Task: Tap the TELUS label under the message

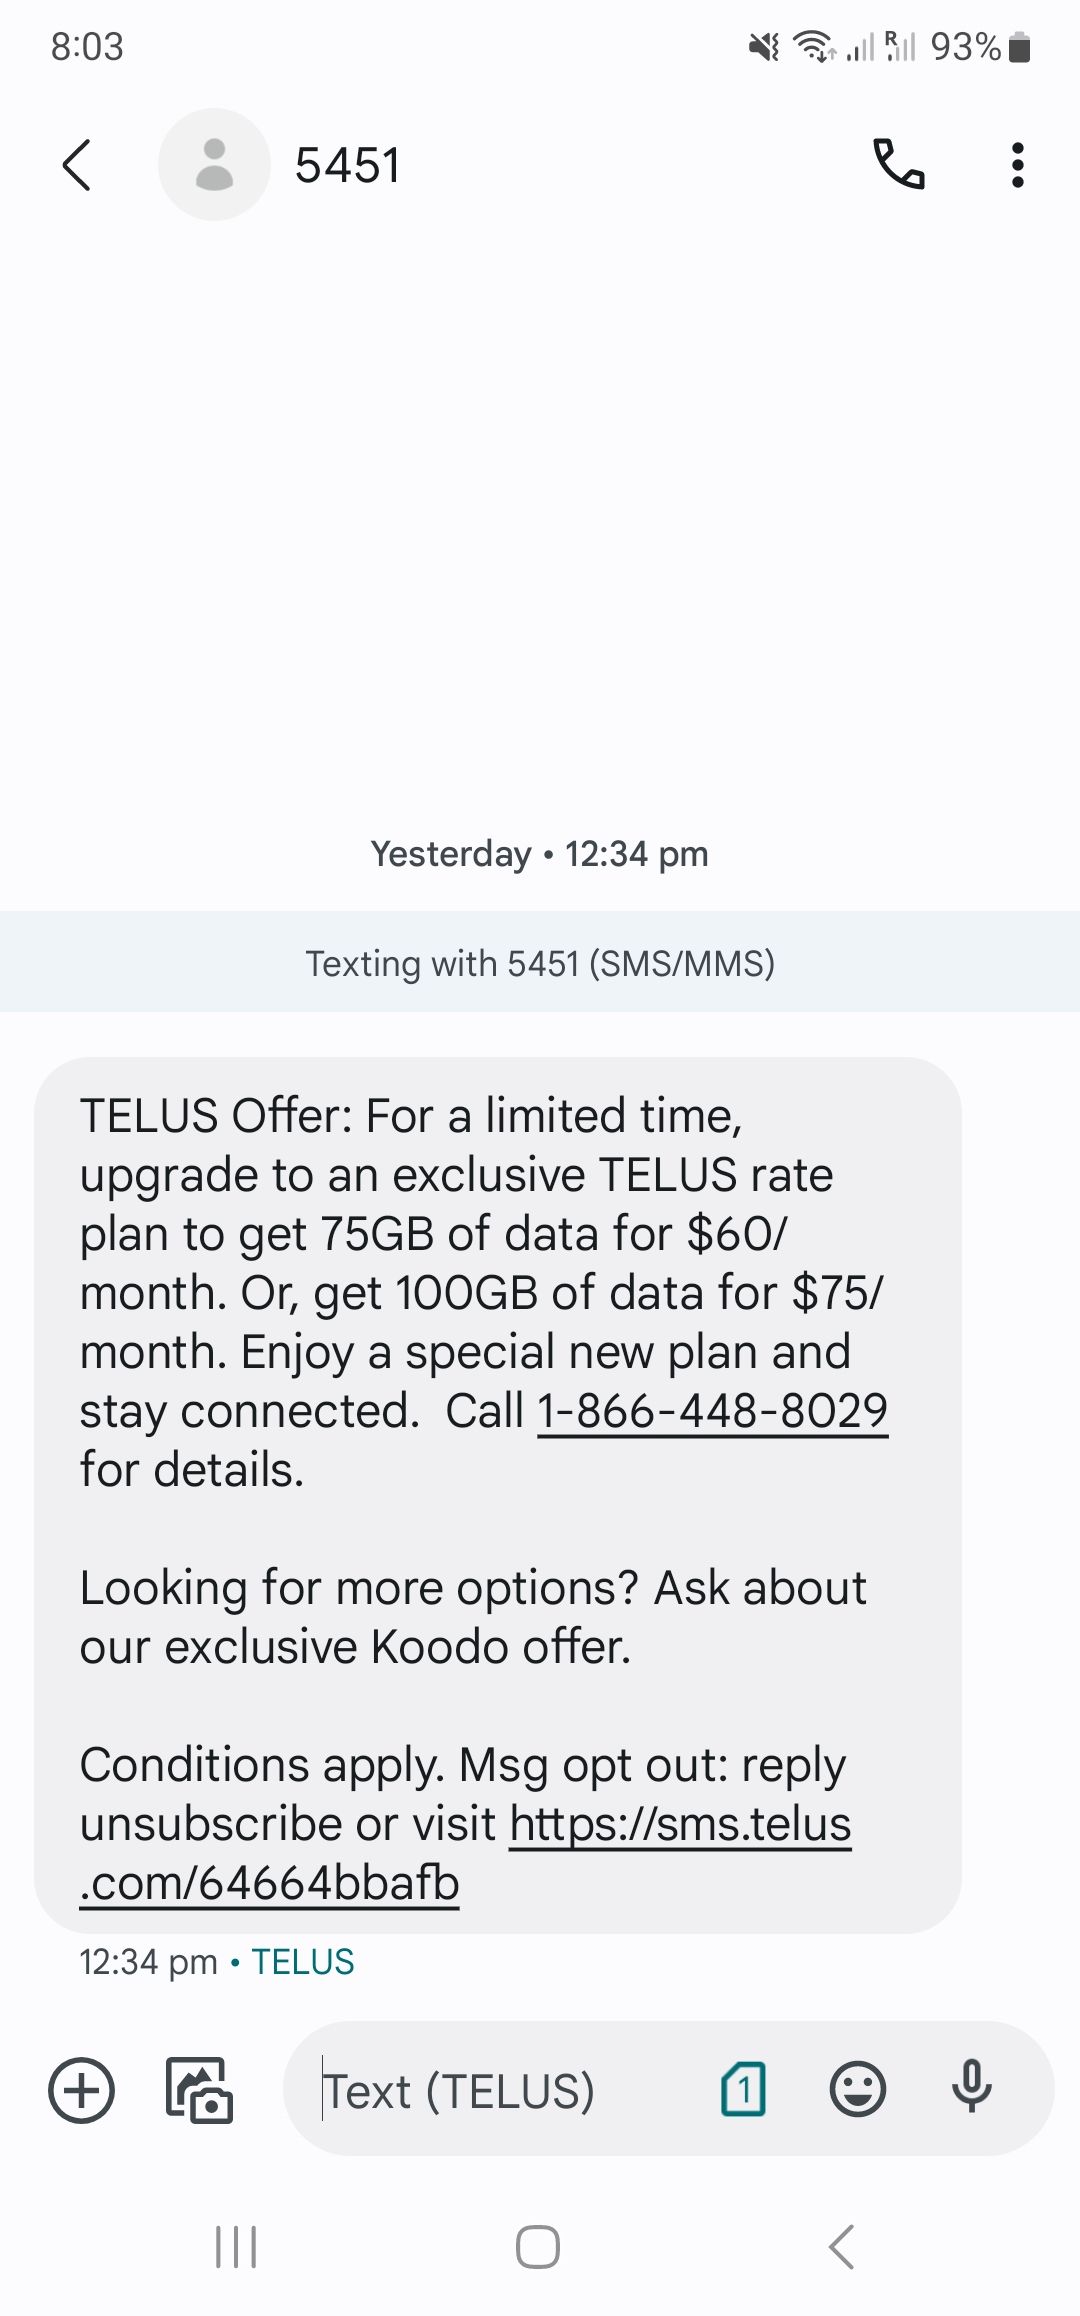Action: (303, 1962)
